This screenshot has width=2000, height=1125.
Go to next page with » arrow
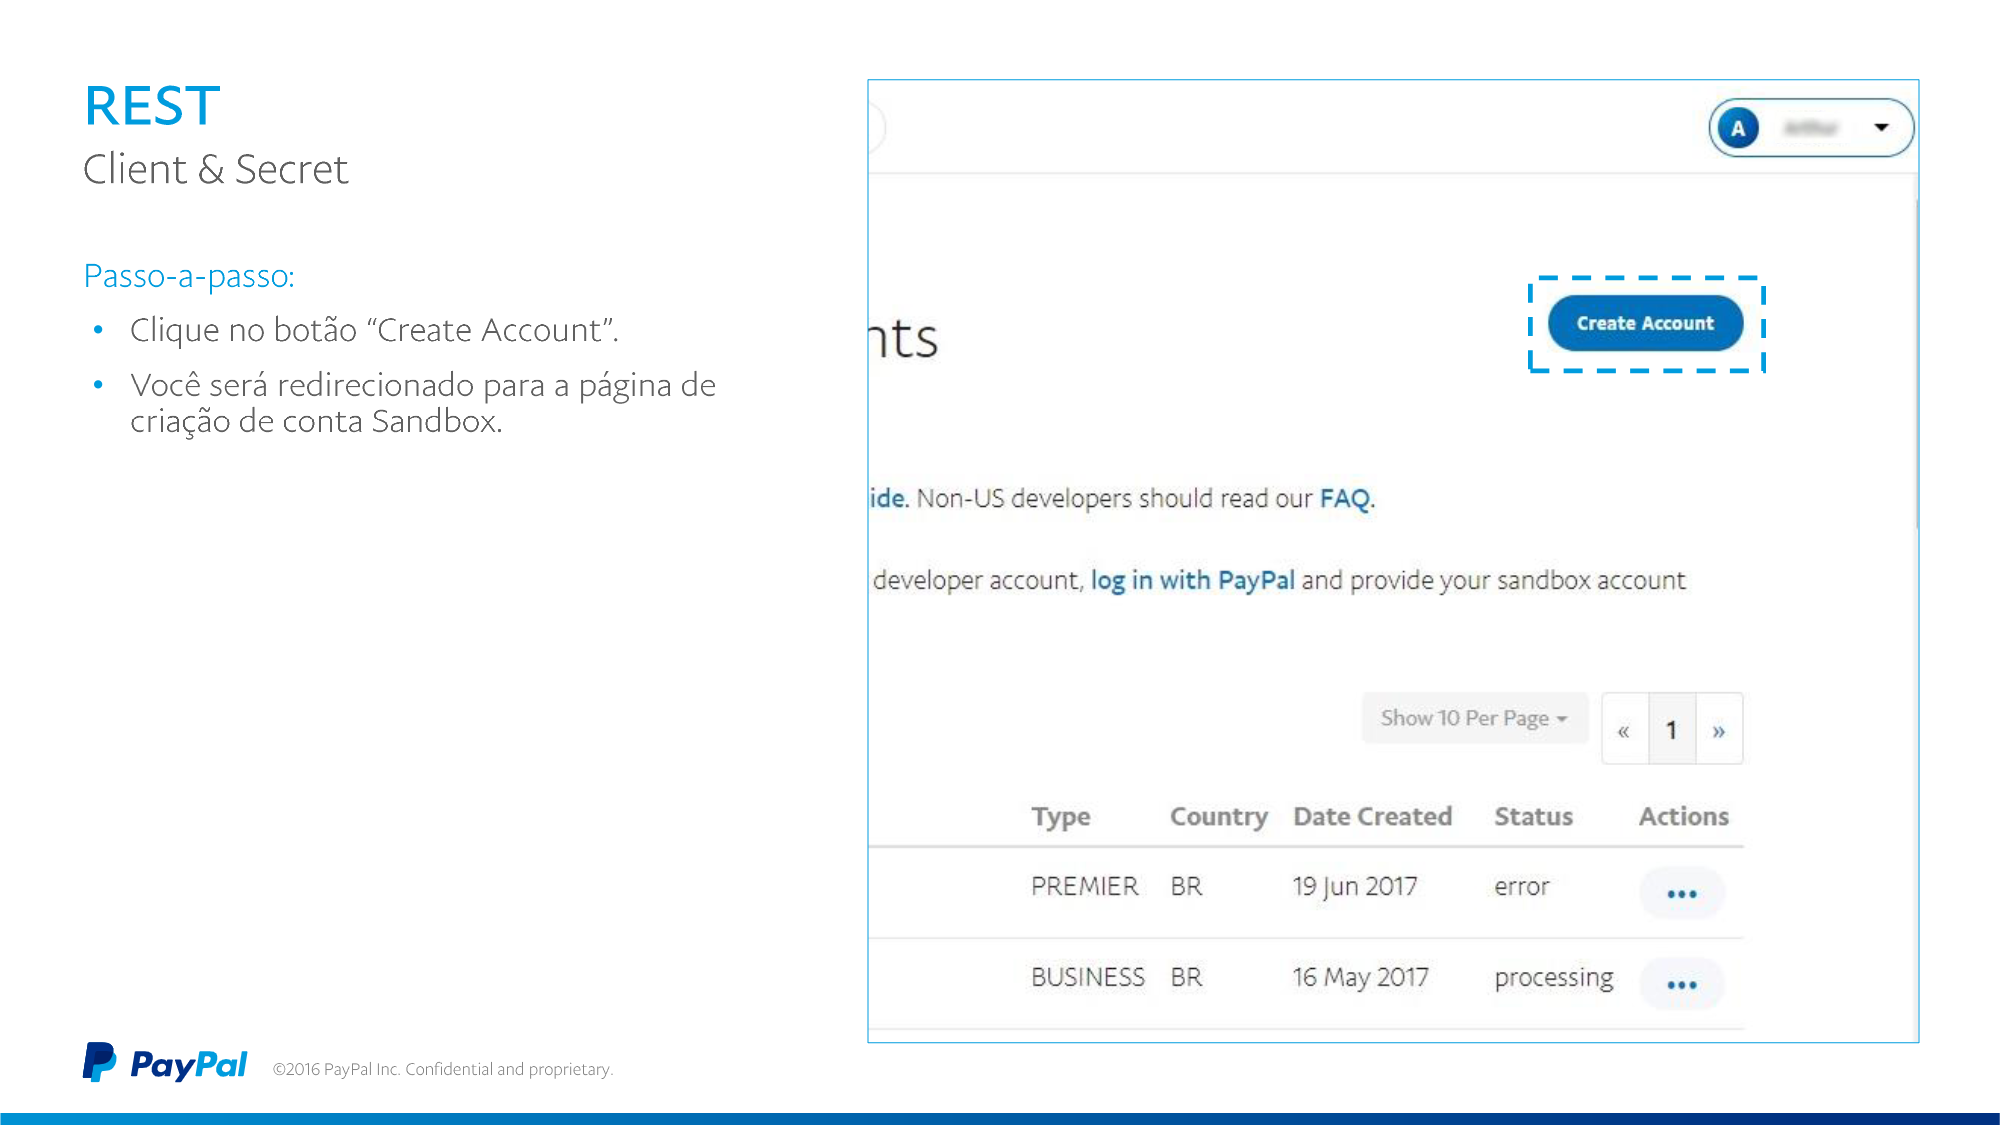[1719, 730]
